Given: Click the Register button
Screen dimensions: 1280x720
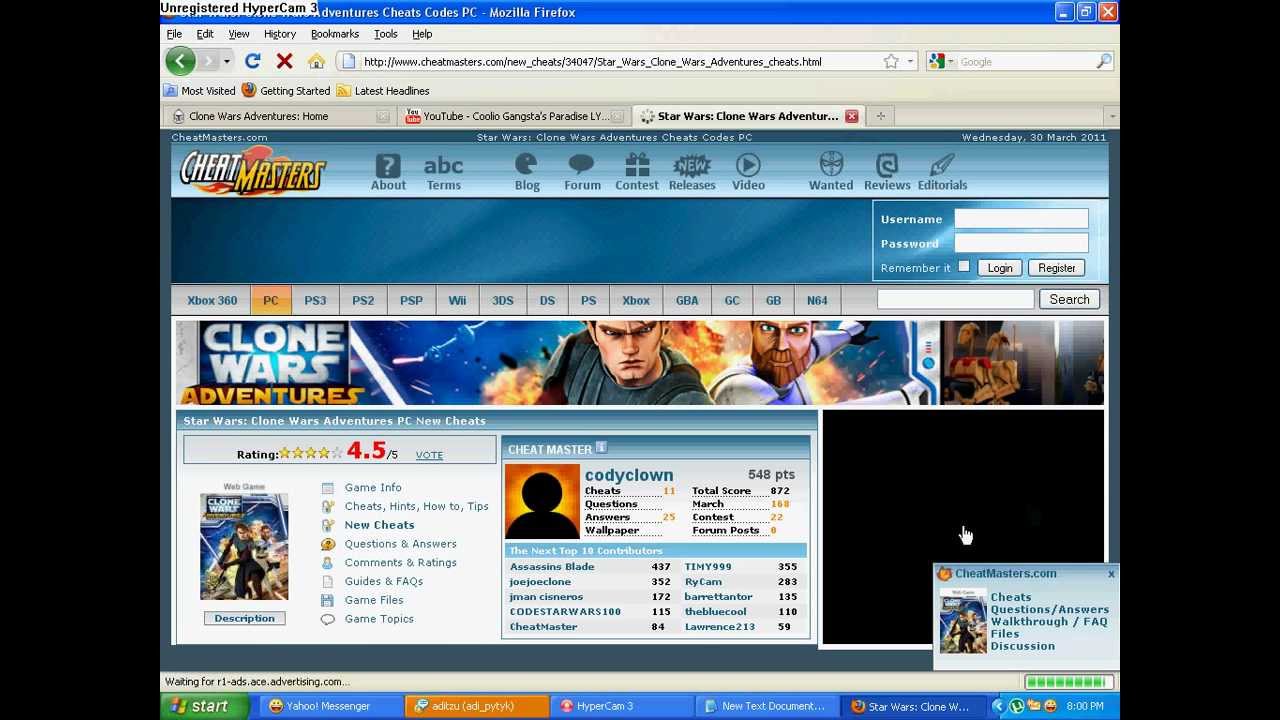Looking at the screenshot, I should [x=1056, y=268].
